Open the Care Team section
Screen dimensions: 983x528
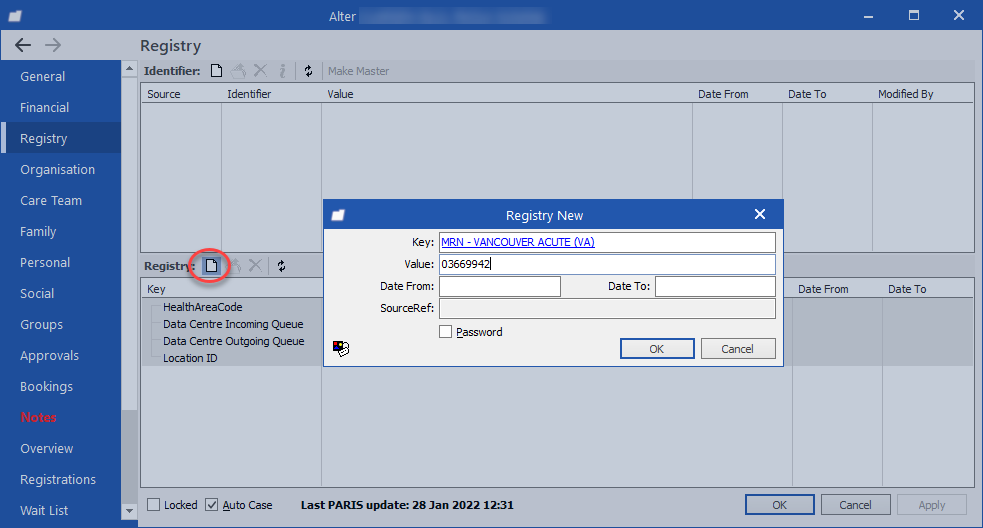[x=51, y=201]
